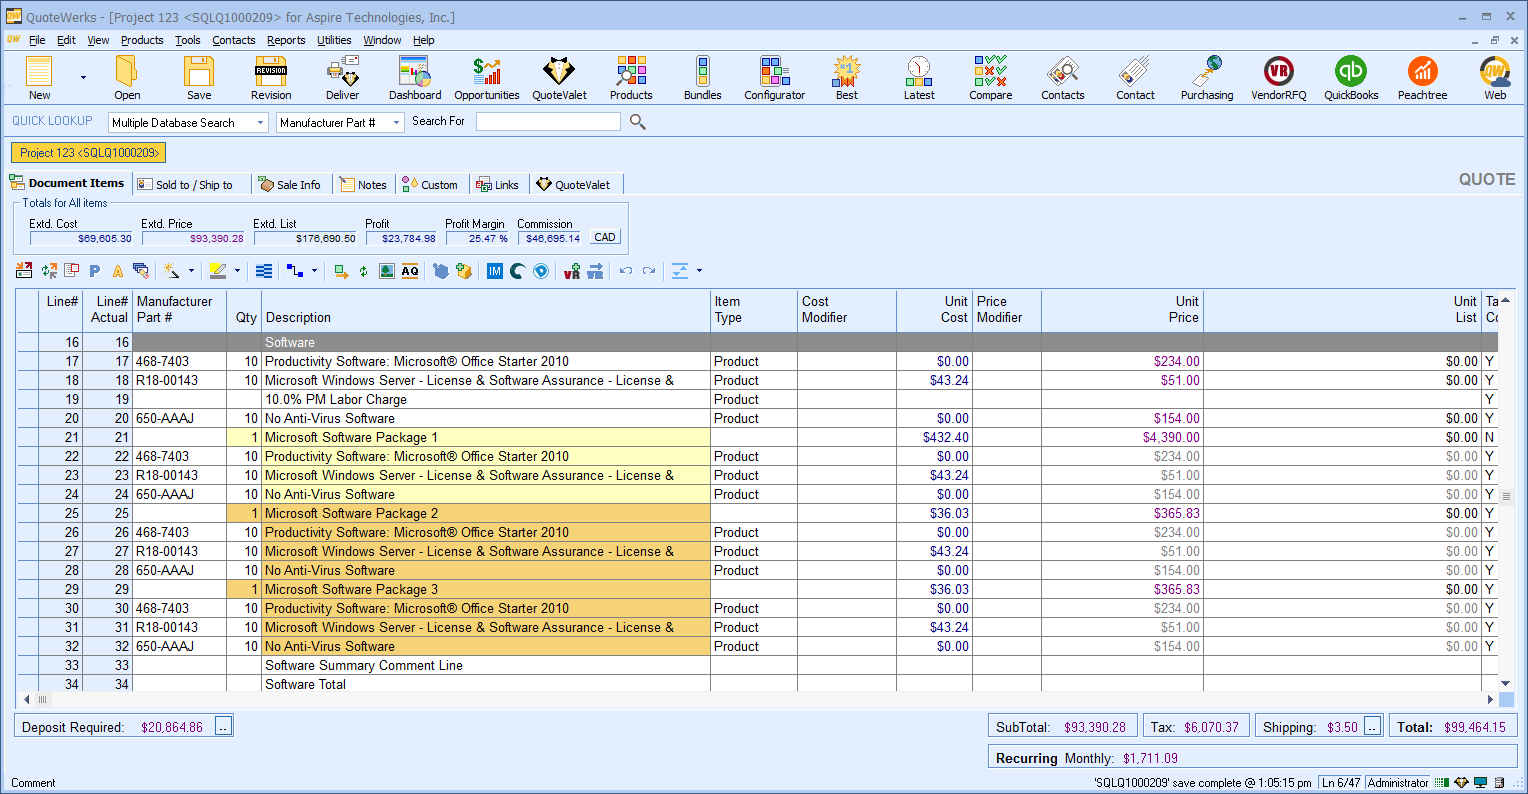
Task: Click the Compare documents icon
Action: 990,78
